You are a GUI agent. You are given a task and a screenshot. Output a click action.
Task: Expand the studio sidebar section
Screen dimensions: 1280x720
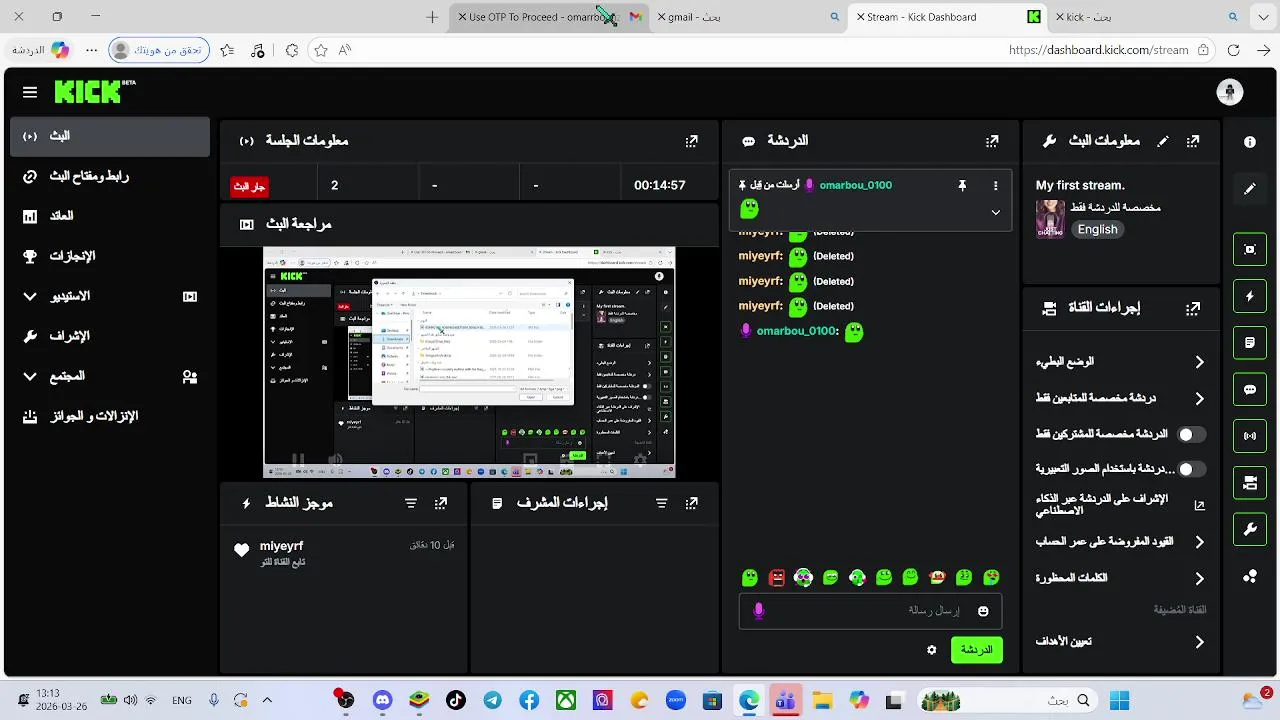coord(110,297)
